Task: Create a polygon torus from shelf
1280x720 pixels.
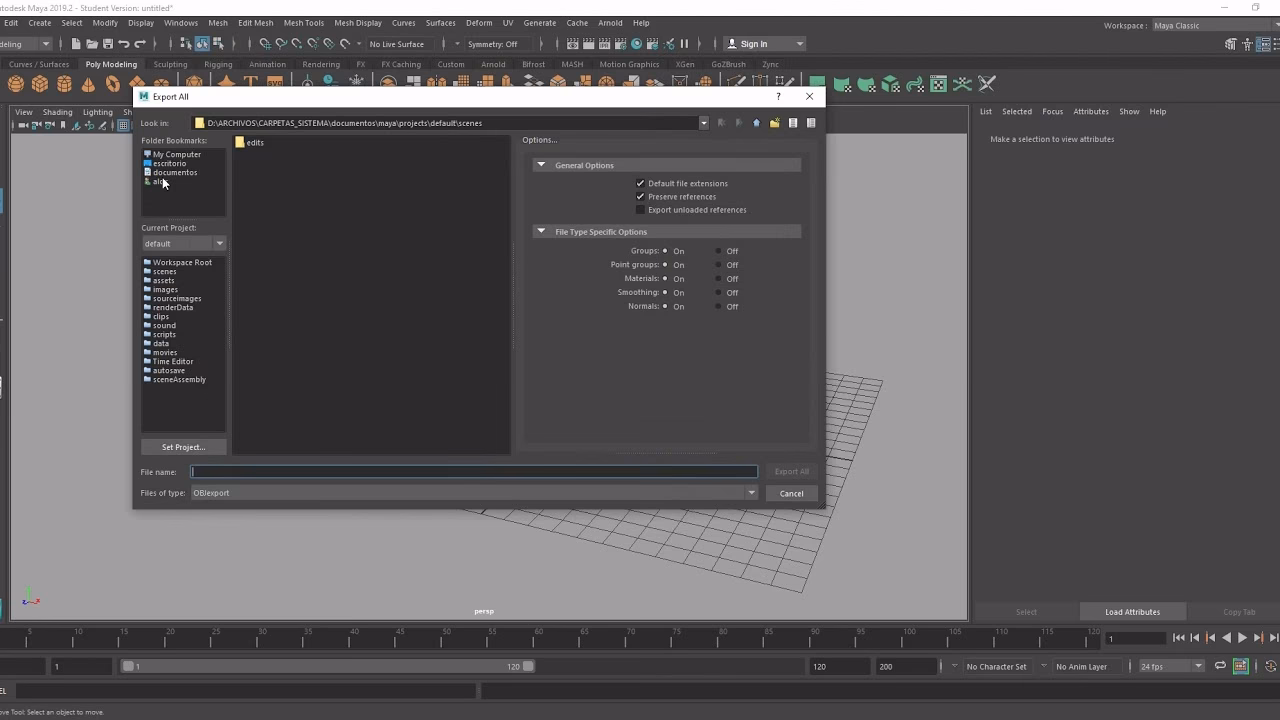Action: click(113, 84)
